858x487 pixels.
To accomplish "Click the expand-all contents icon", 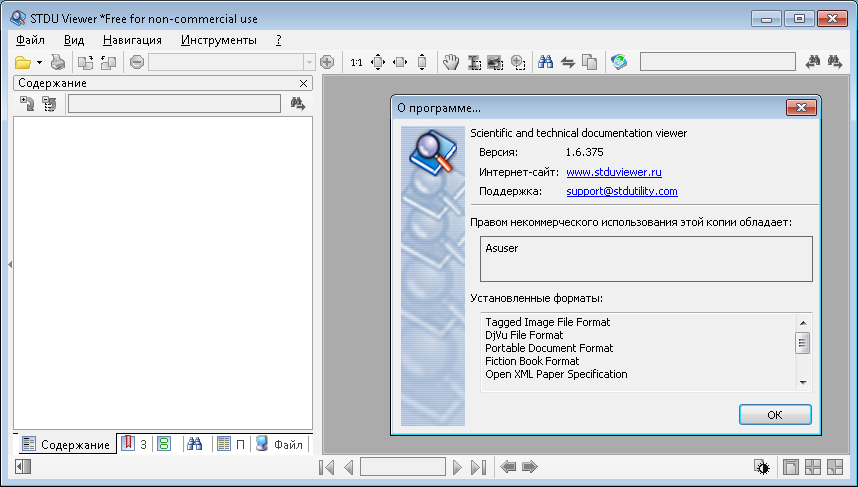I will 27,103.
